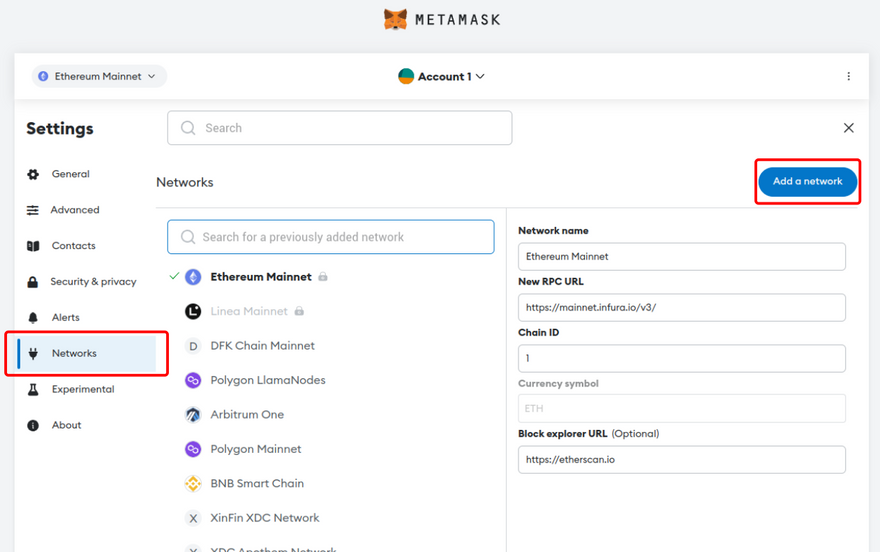Select DFK Chain Mainnet from list
Screen dimensions: 880x552
click(x=262, y=346)
